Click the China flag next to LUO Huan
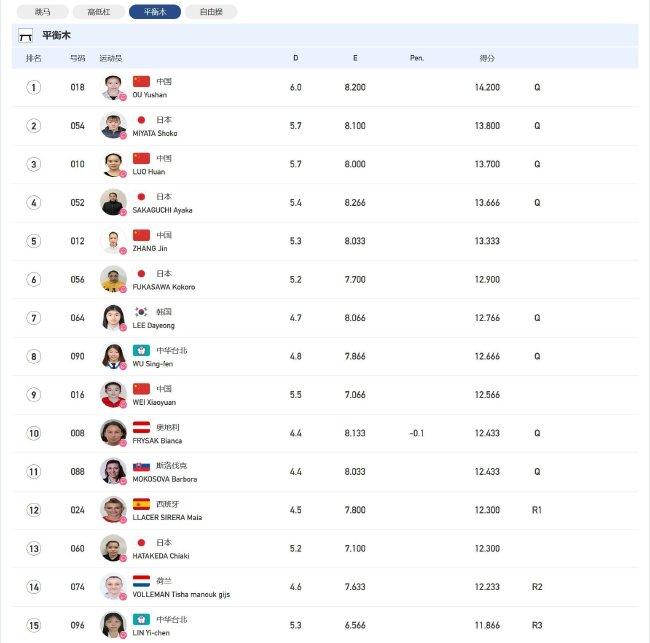The height and width of the screenshot is (643, 650). pyautogui.click(x=141, y=158)
